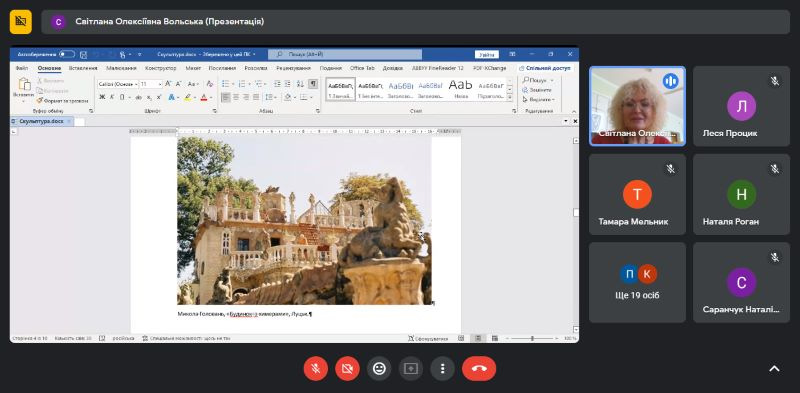This screenshot has height=393, width=800.
Task: Select the Назва title style
Action: pyautogui.click(x=461, y=89)
